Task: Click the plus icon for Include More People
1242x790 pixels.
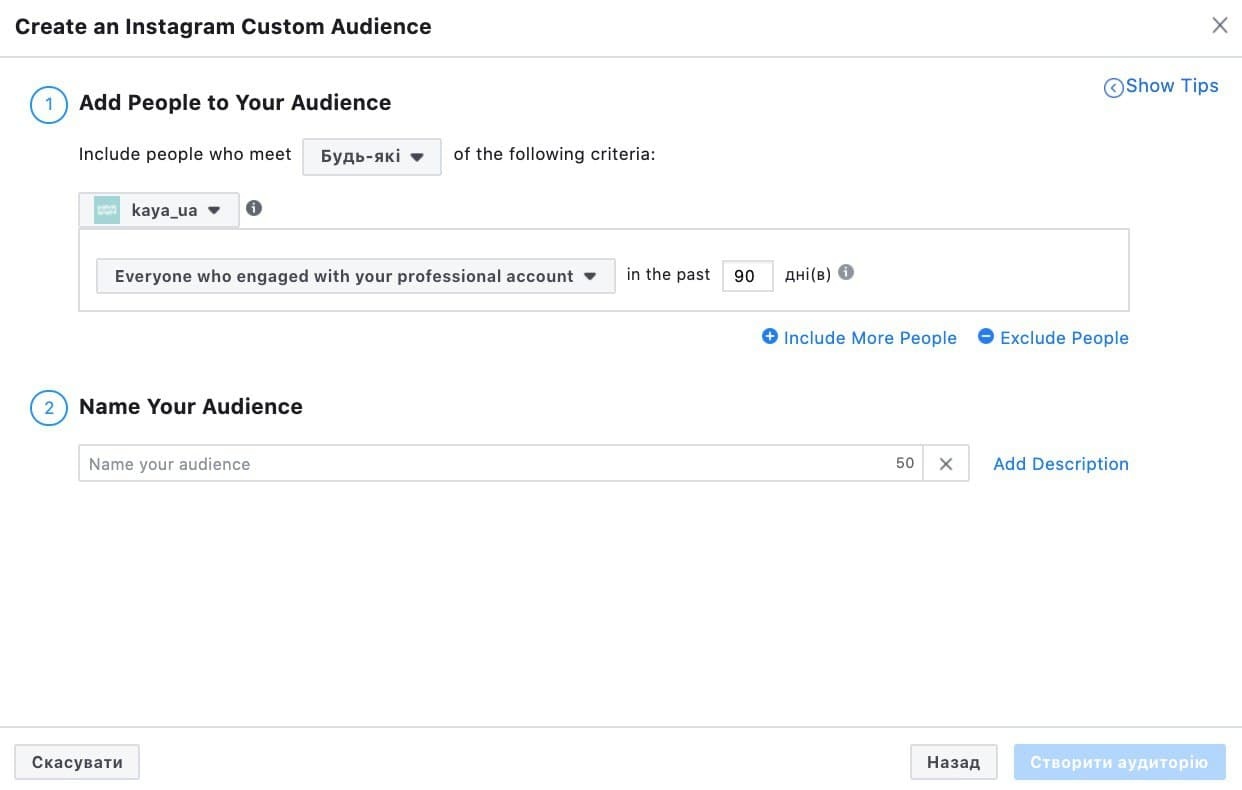Action: (x=770, y=337)
